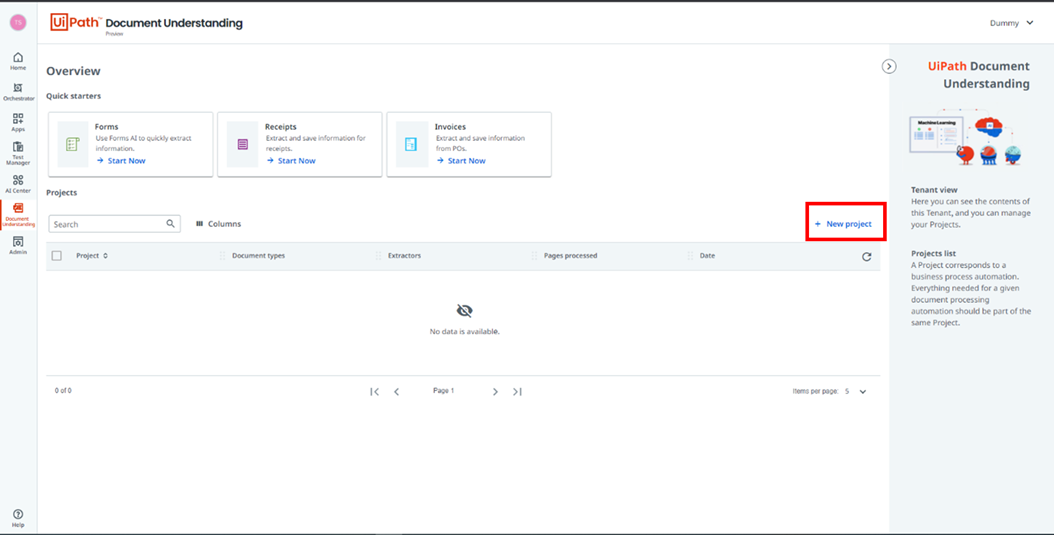
Task: Click the TS user avatar
Action: (x=18, y=22)
